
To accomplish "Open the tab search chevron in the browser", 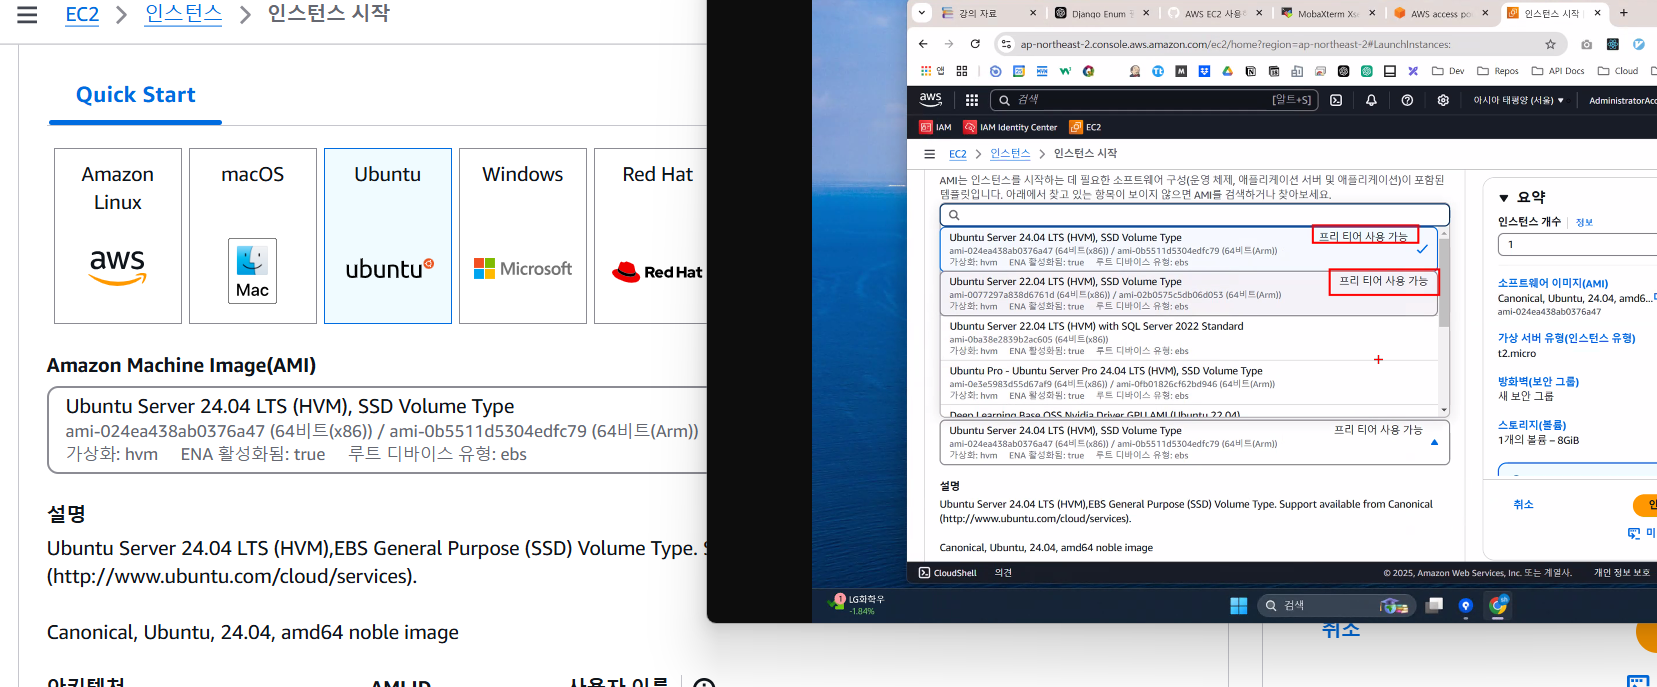I will 922,13.
